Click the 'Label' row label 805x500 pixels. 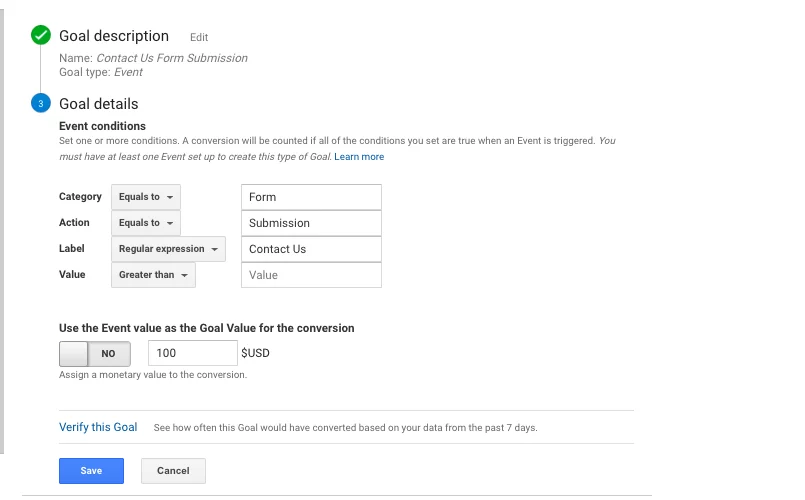coord(71,248)
